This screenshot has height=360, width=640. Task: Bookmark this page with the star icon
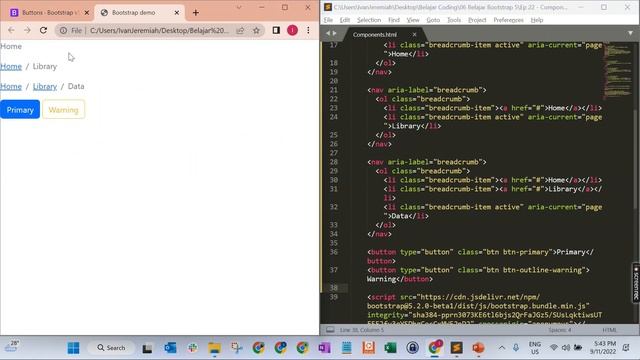(x=256, y=31)
